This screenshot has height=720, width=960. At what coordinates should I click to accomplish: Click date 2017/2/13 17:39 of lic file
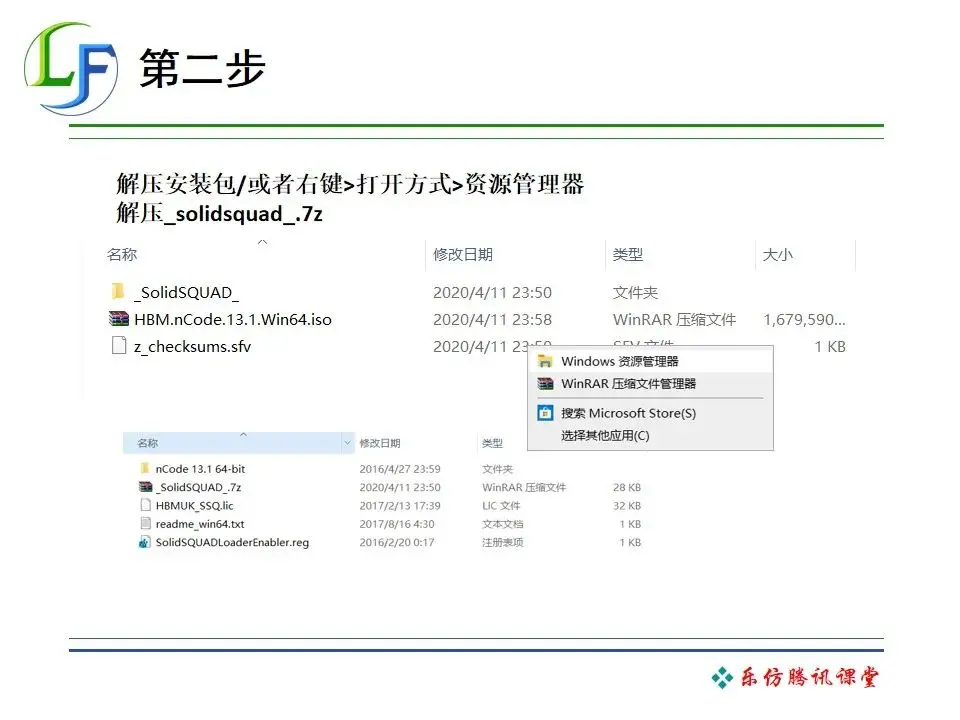tap(400, 506)
